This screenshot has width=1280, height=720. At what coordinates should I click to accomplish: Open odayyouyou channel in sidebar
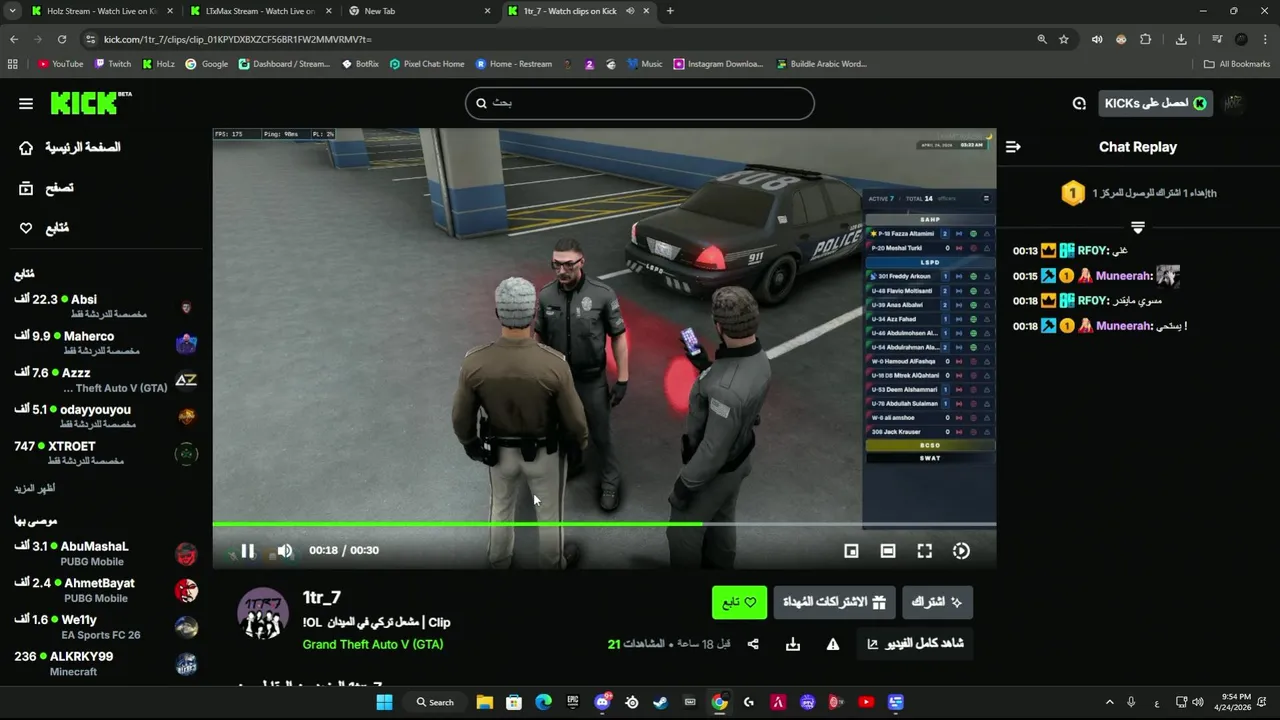pyautogui.click(x=106, y=416)
